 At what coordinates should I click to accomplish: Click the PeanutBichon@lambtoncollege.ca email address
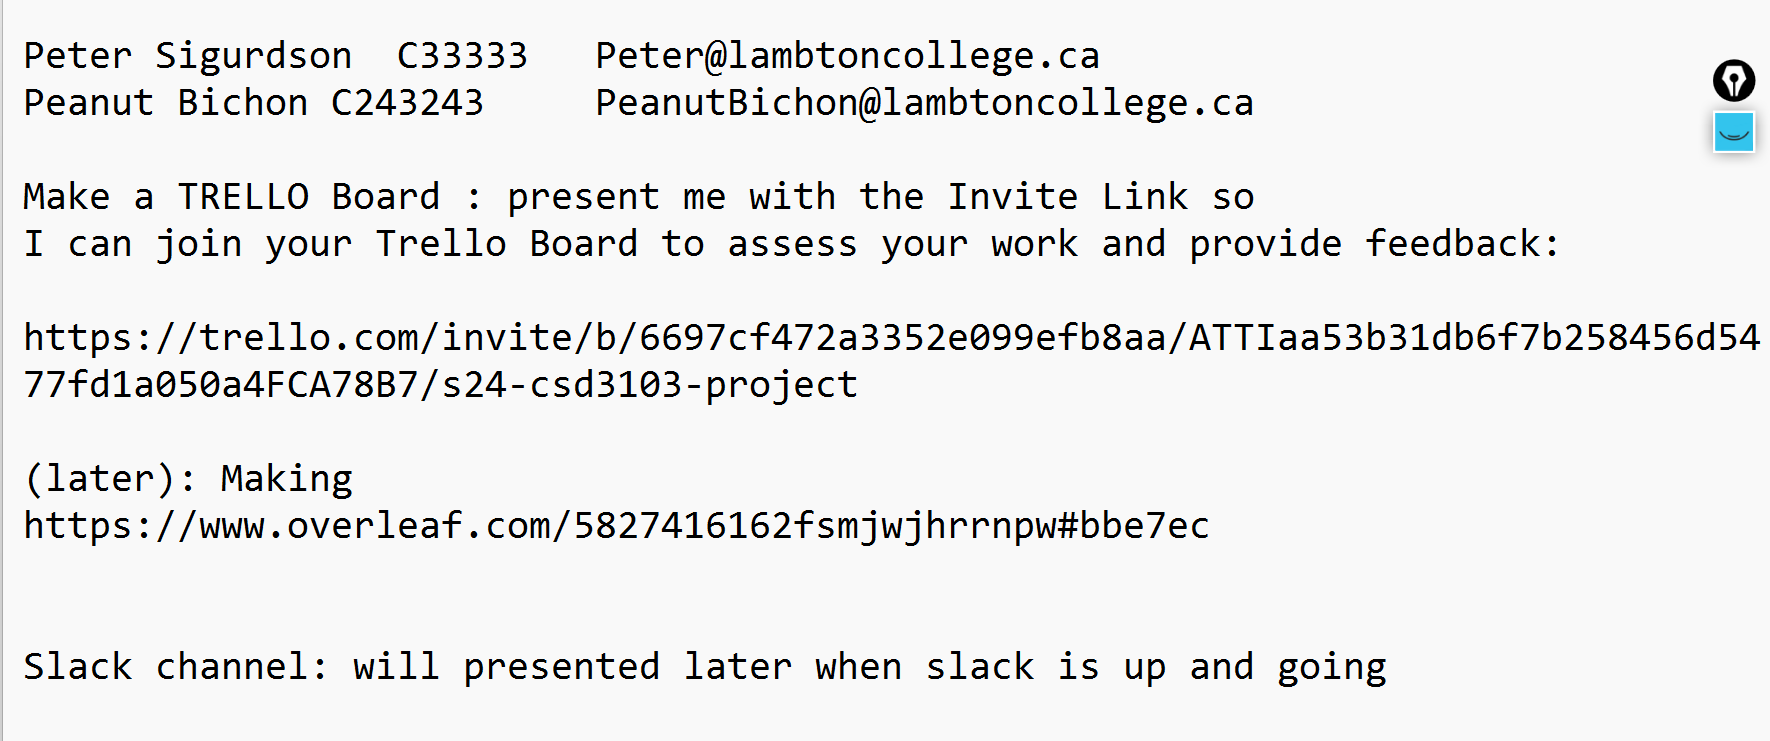(x=924, y=102)
